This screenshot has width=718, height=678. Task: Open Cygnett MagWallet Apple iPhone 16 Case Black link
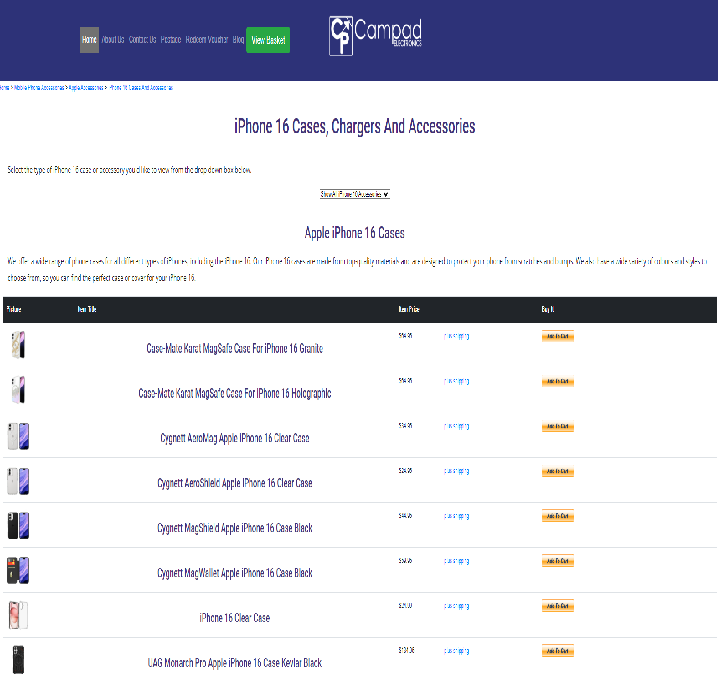[234, 573]
